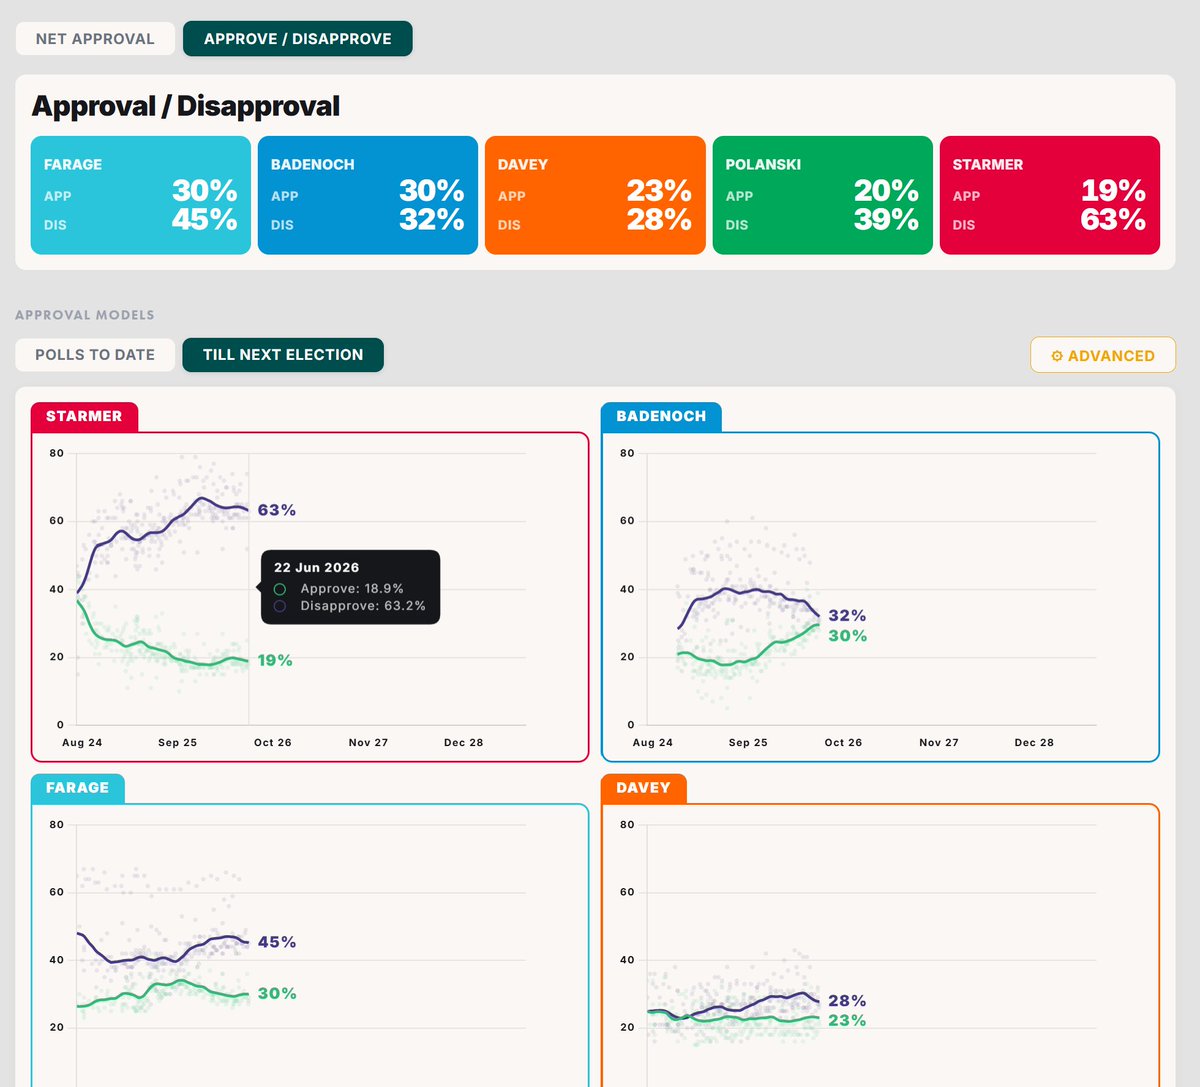Click the purple Disapprove marker in tooltip

click(280, 606)
